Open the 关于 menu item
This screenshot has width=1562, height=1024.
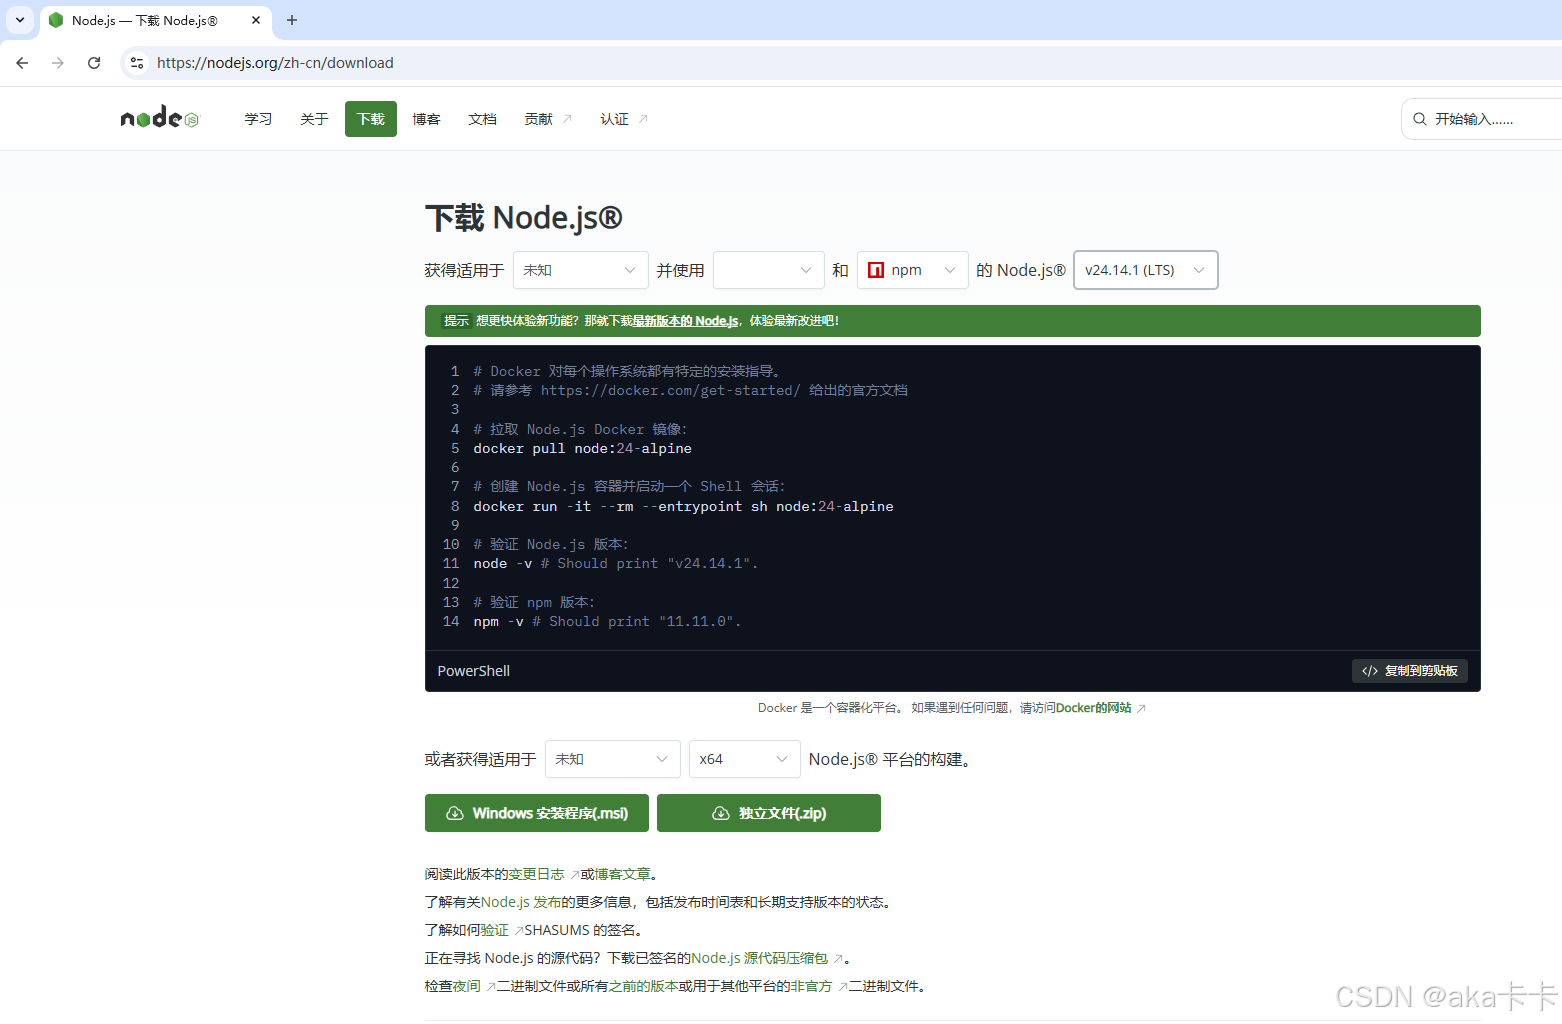point(314,119)
